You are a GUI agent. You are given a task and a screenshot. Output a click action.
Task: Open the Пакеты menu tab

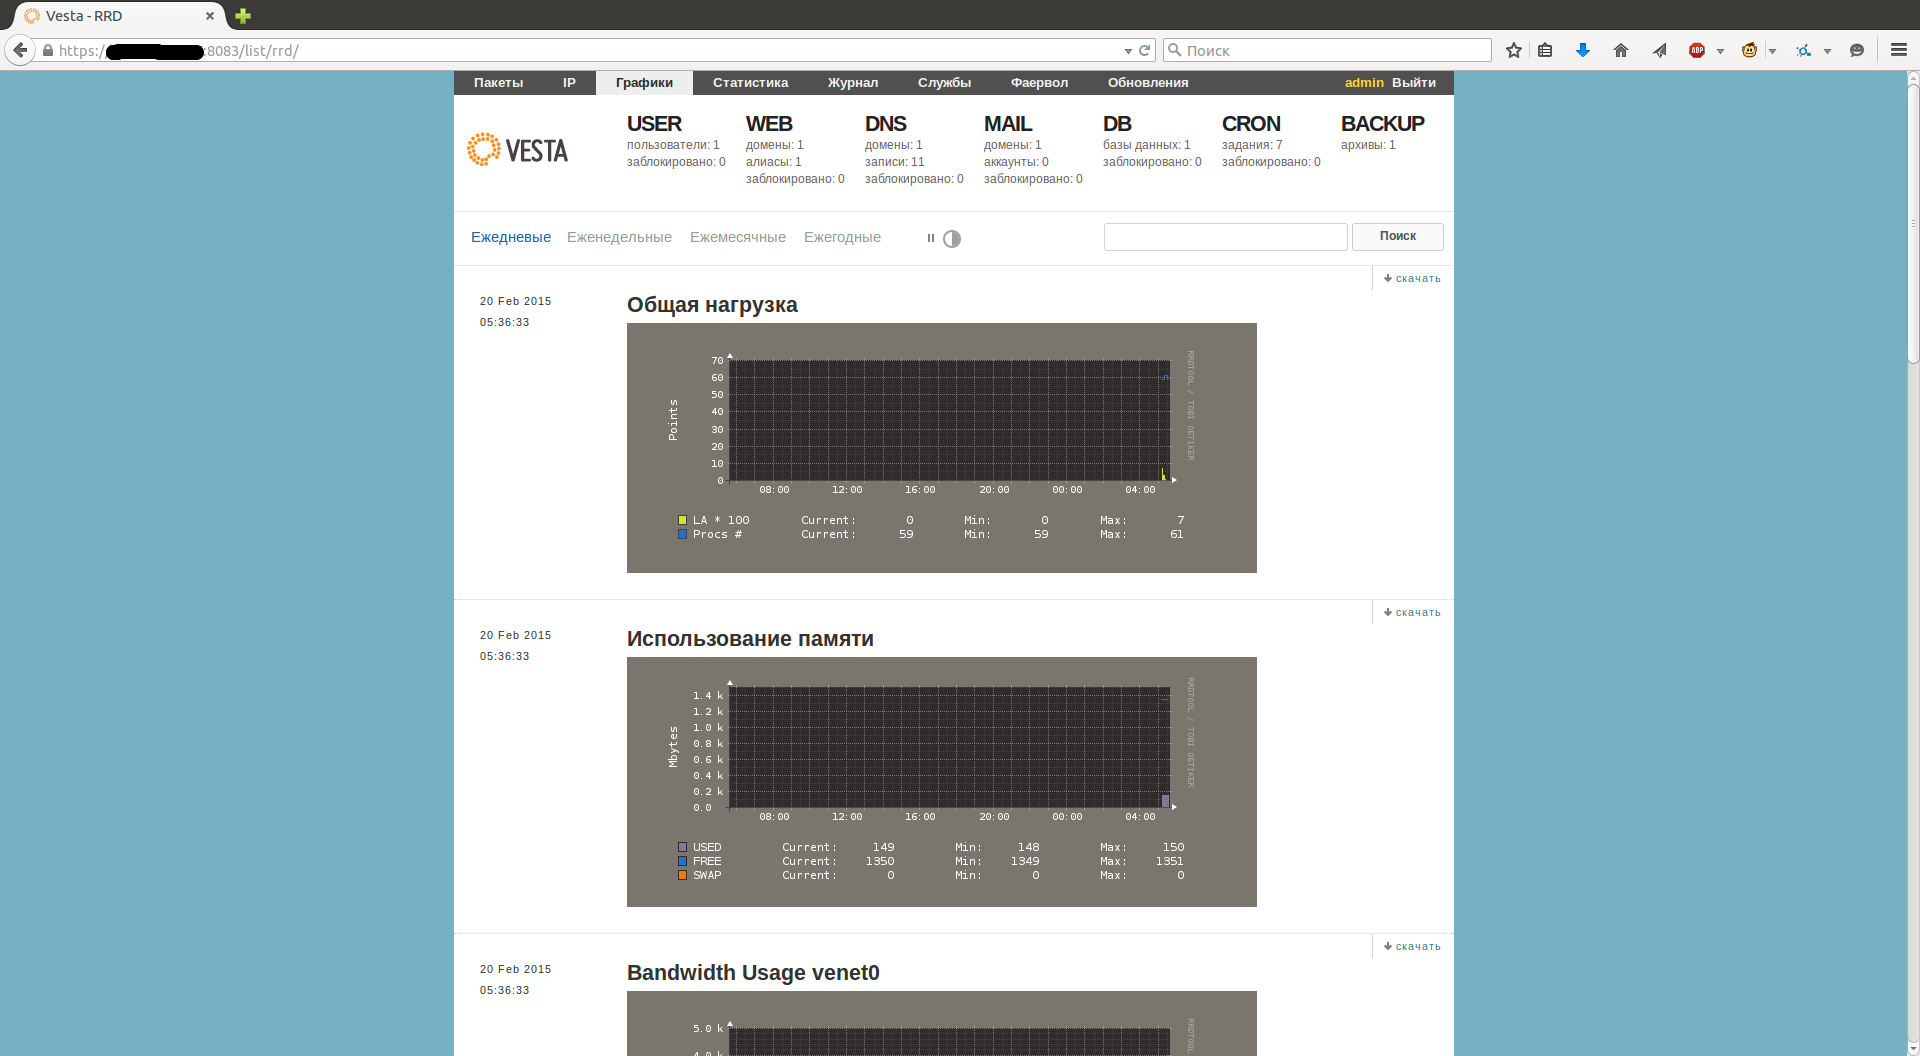[x=498, y=83]
